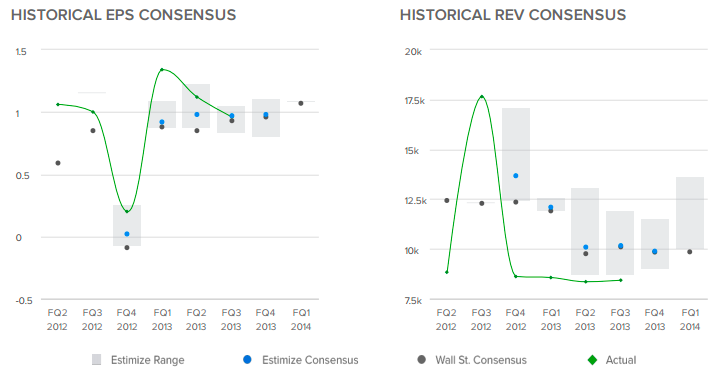Select EPS actual low point at FQ4 2012
The height and width of the screenshot is (372, 709).
[127, 212]
